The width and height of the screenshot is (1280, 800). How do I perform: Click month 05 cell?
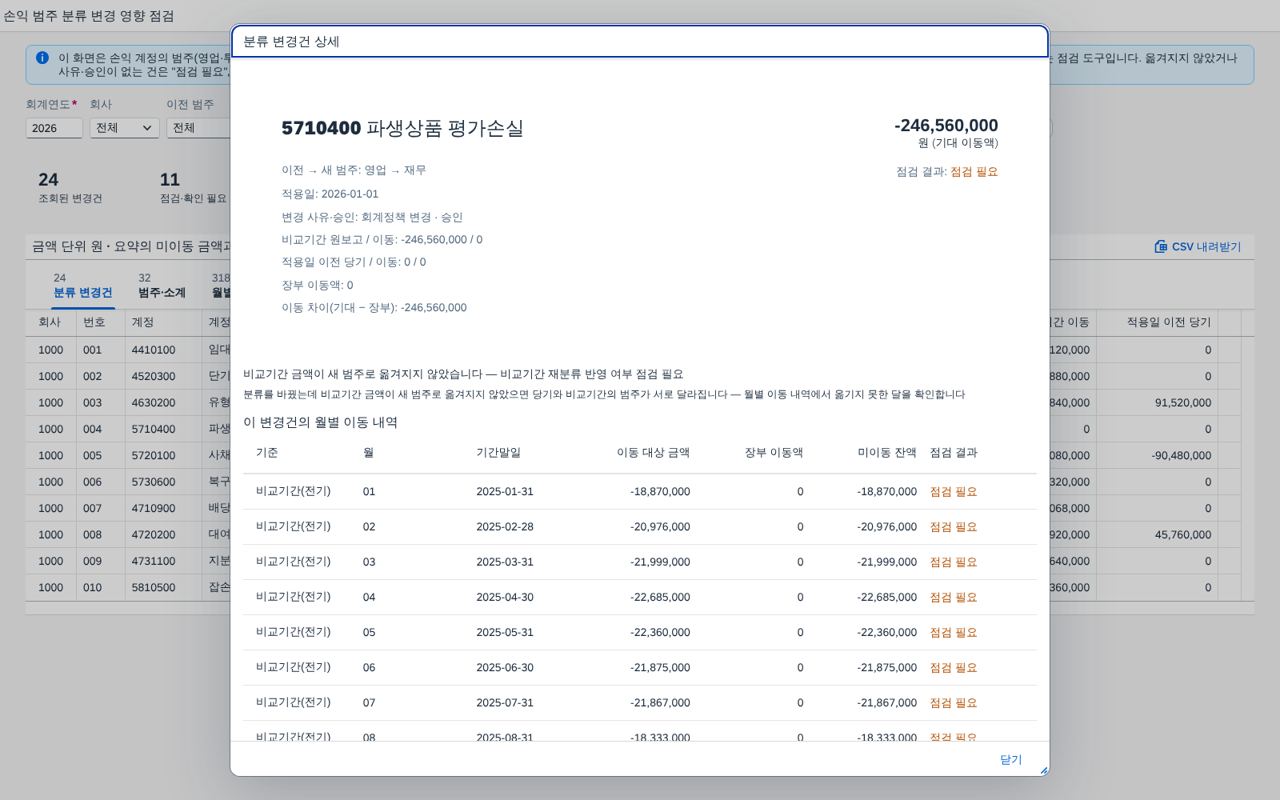(369, 632)
